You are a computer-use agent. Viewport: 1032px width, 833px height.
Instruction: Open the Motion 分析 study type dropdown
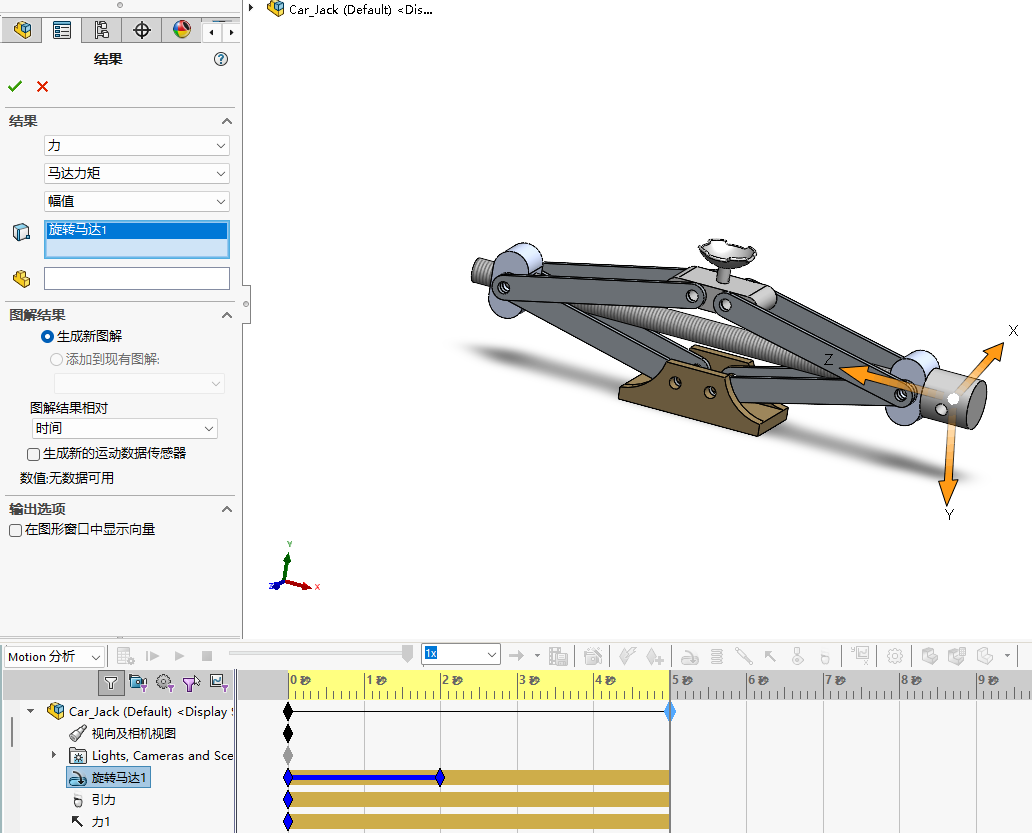55,657
